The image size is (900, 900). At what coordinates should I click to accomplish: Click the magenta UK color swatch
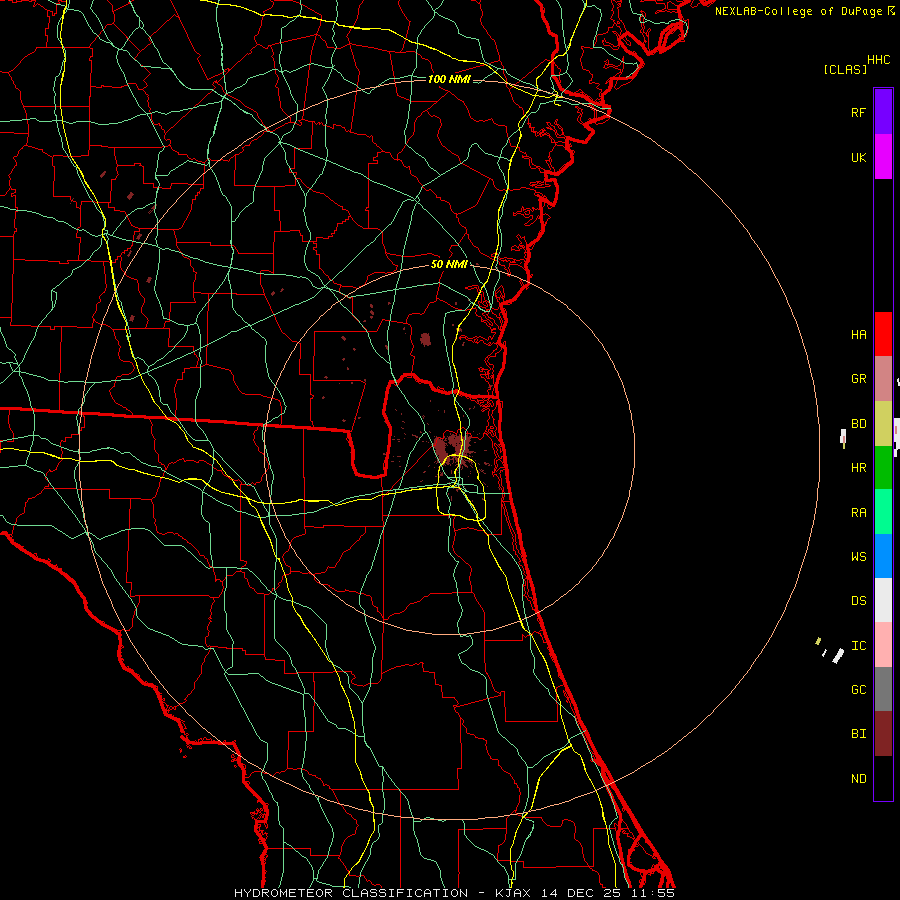pyautogui.click(x=883, y=157)
